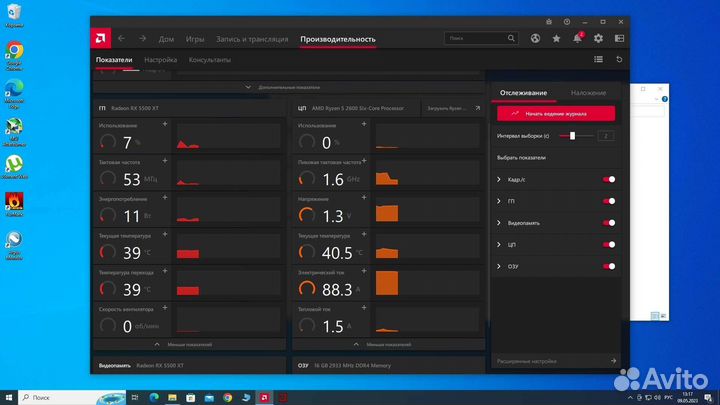
Task: Click Загрузить Ryzen button
Action: [x=452, y=108]
